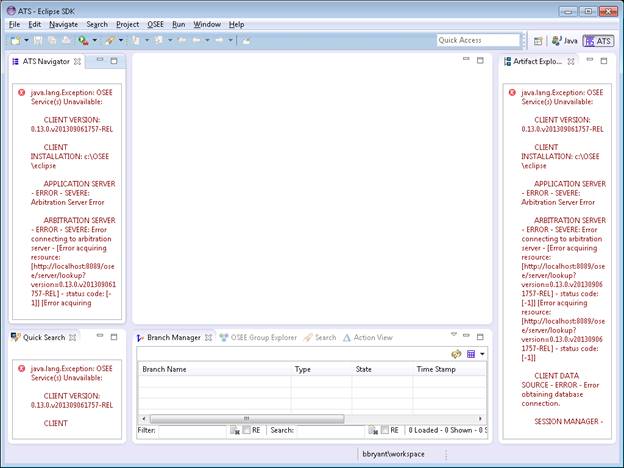
Task: Open the Help menu
Action: 236,24
